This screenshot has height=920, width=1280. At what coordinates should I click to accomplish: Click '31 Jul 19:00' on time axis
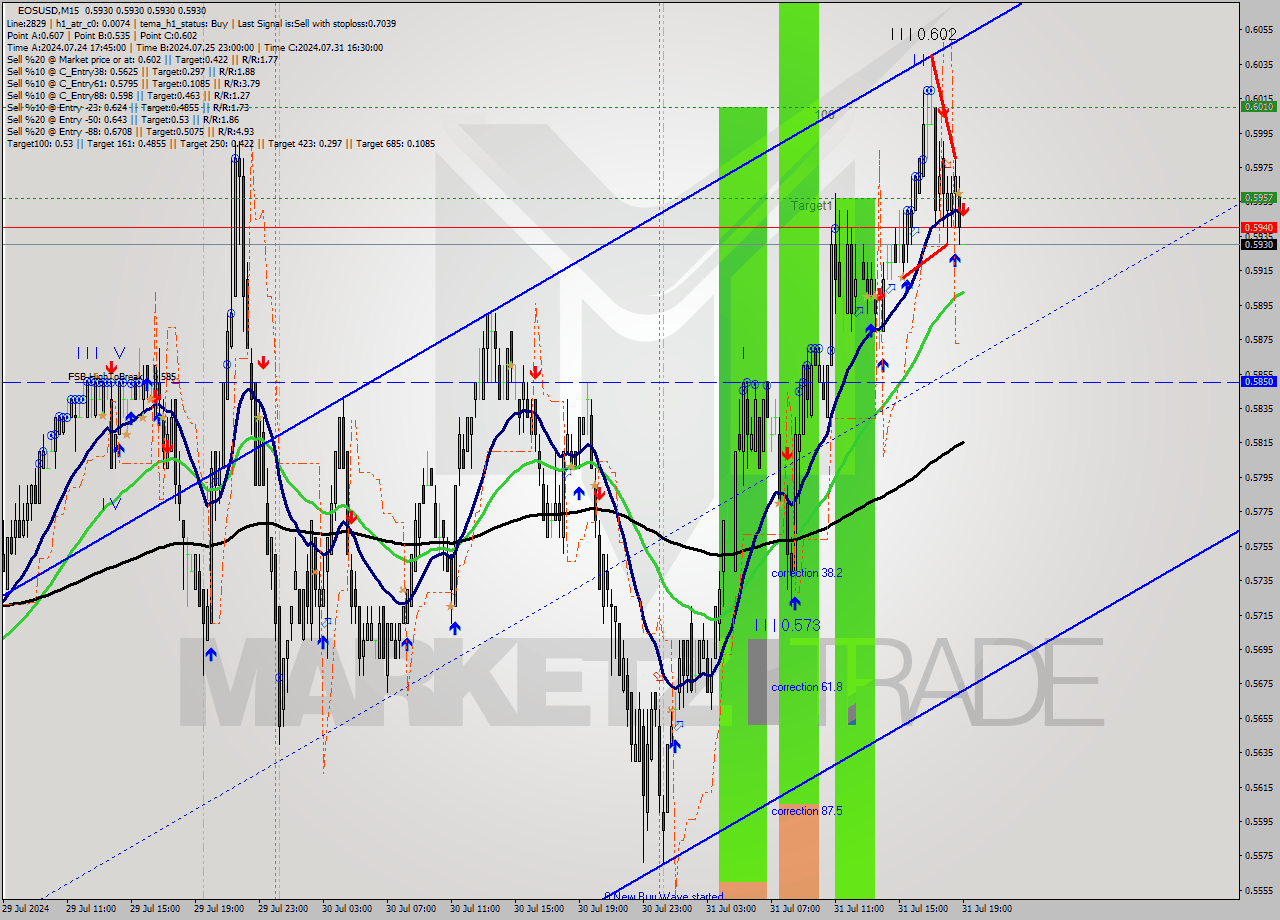click(987, 909)
